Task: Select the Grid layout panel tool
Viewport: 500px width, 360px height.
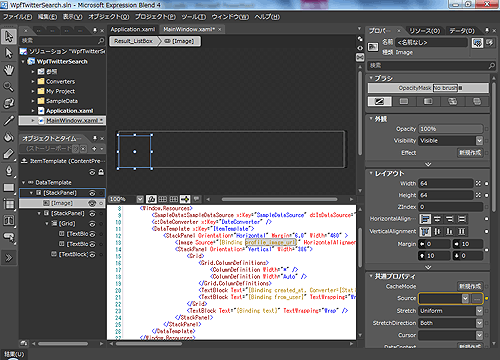Action: pyautogui.click(x=9, y=204)
